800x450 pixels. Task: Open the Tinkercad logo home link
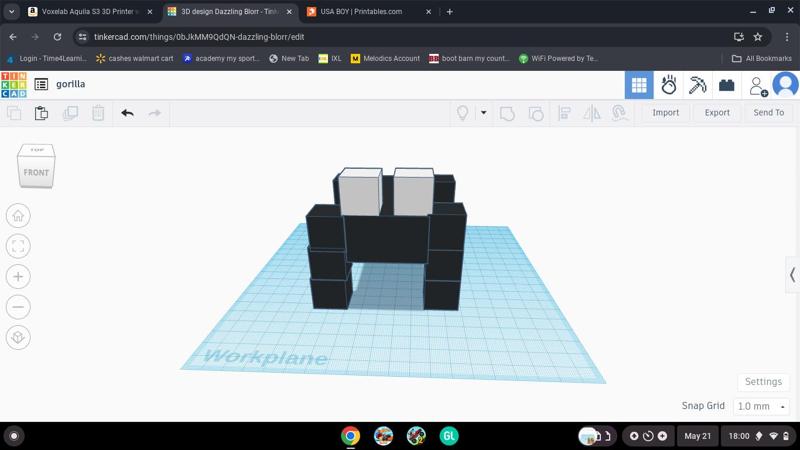[x=14, y=85]
